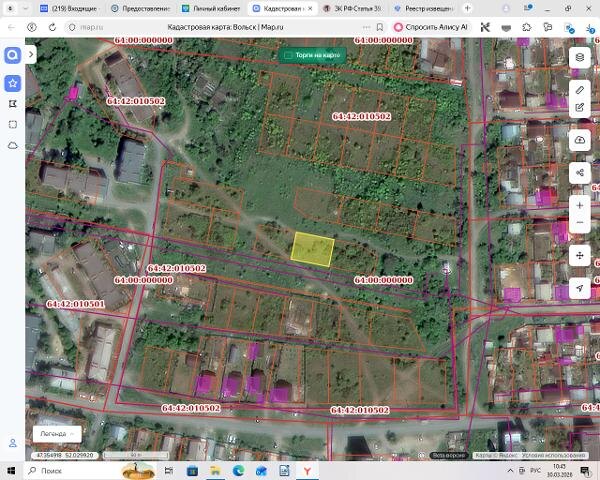This screenshot has width=600, height=480.
Task: Open the extensions puzzle icon
Action: click(527, 27)
